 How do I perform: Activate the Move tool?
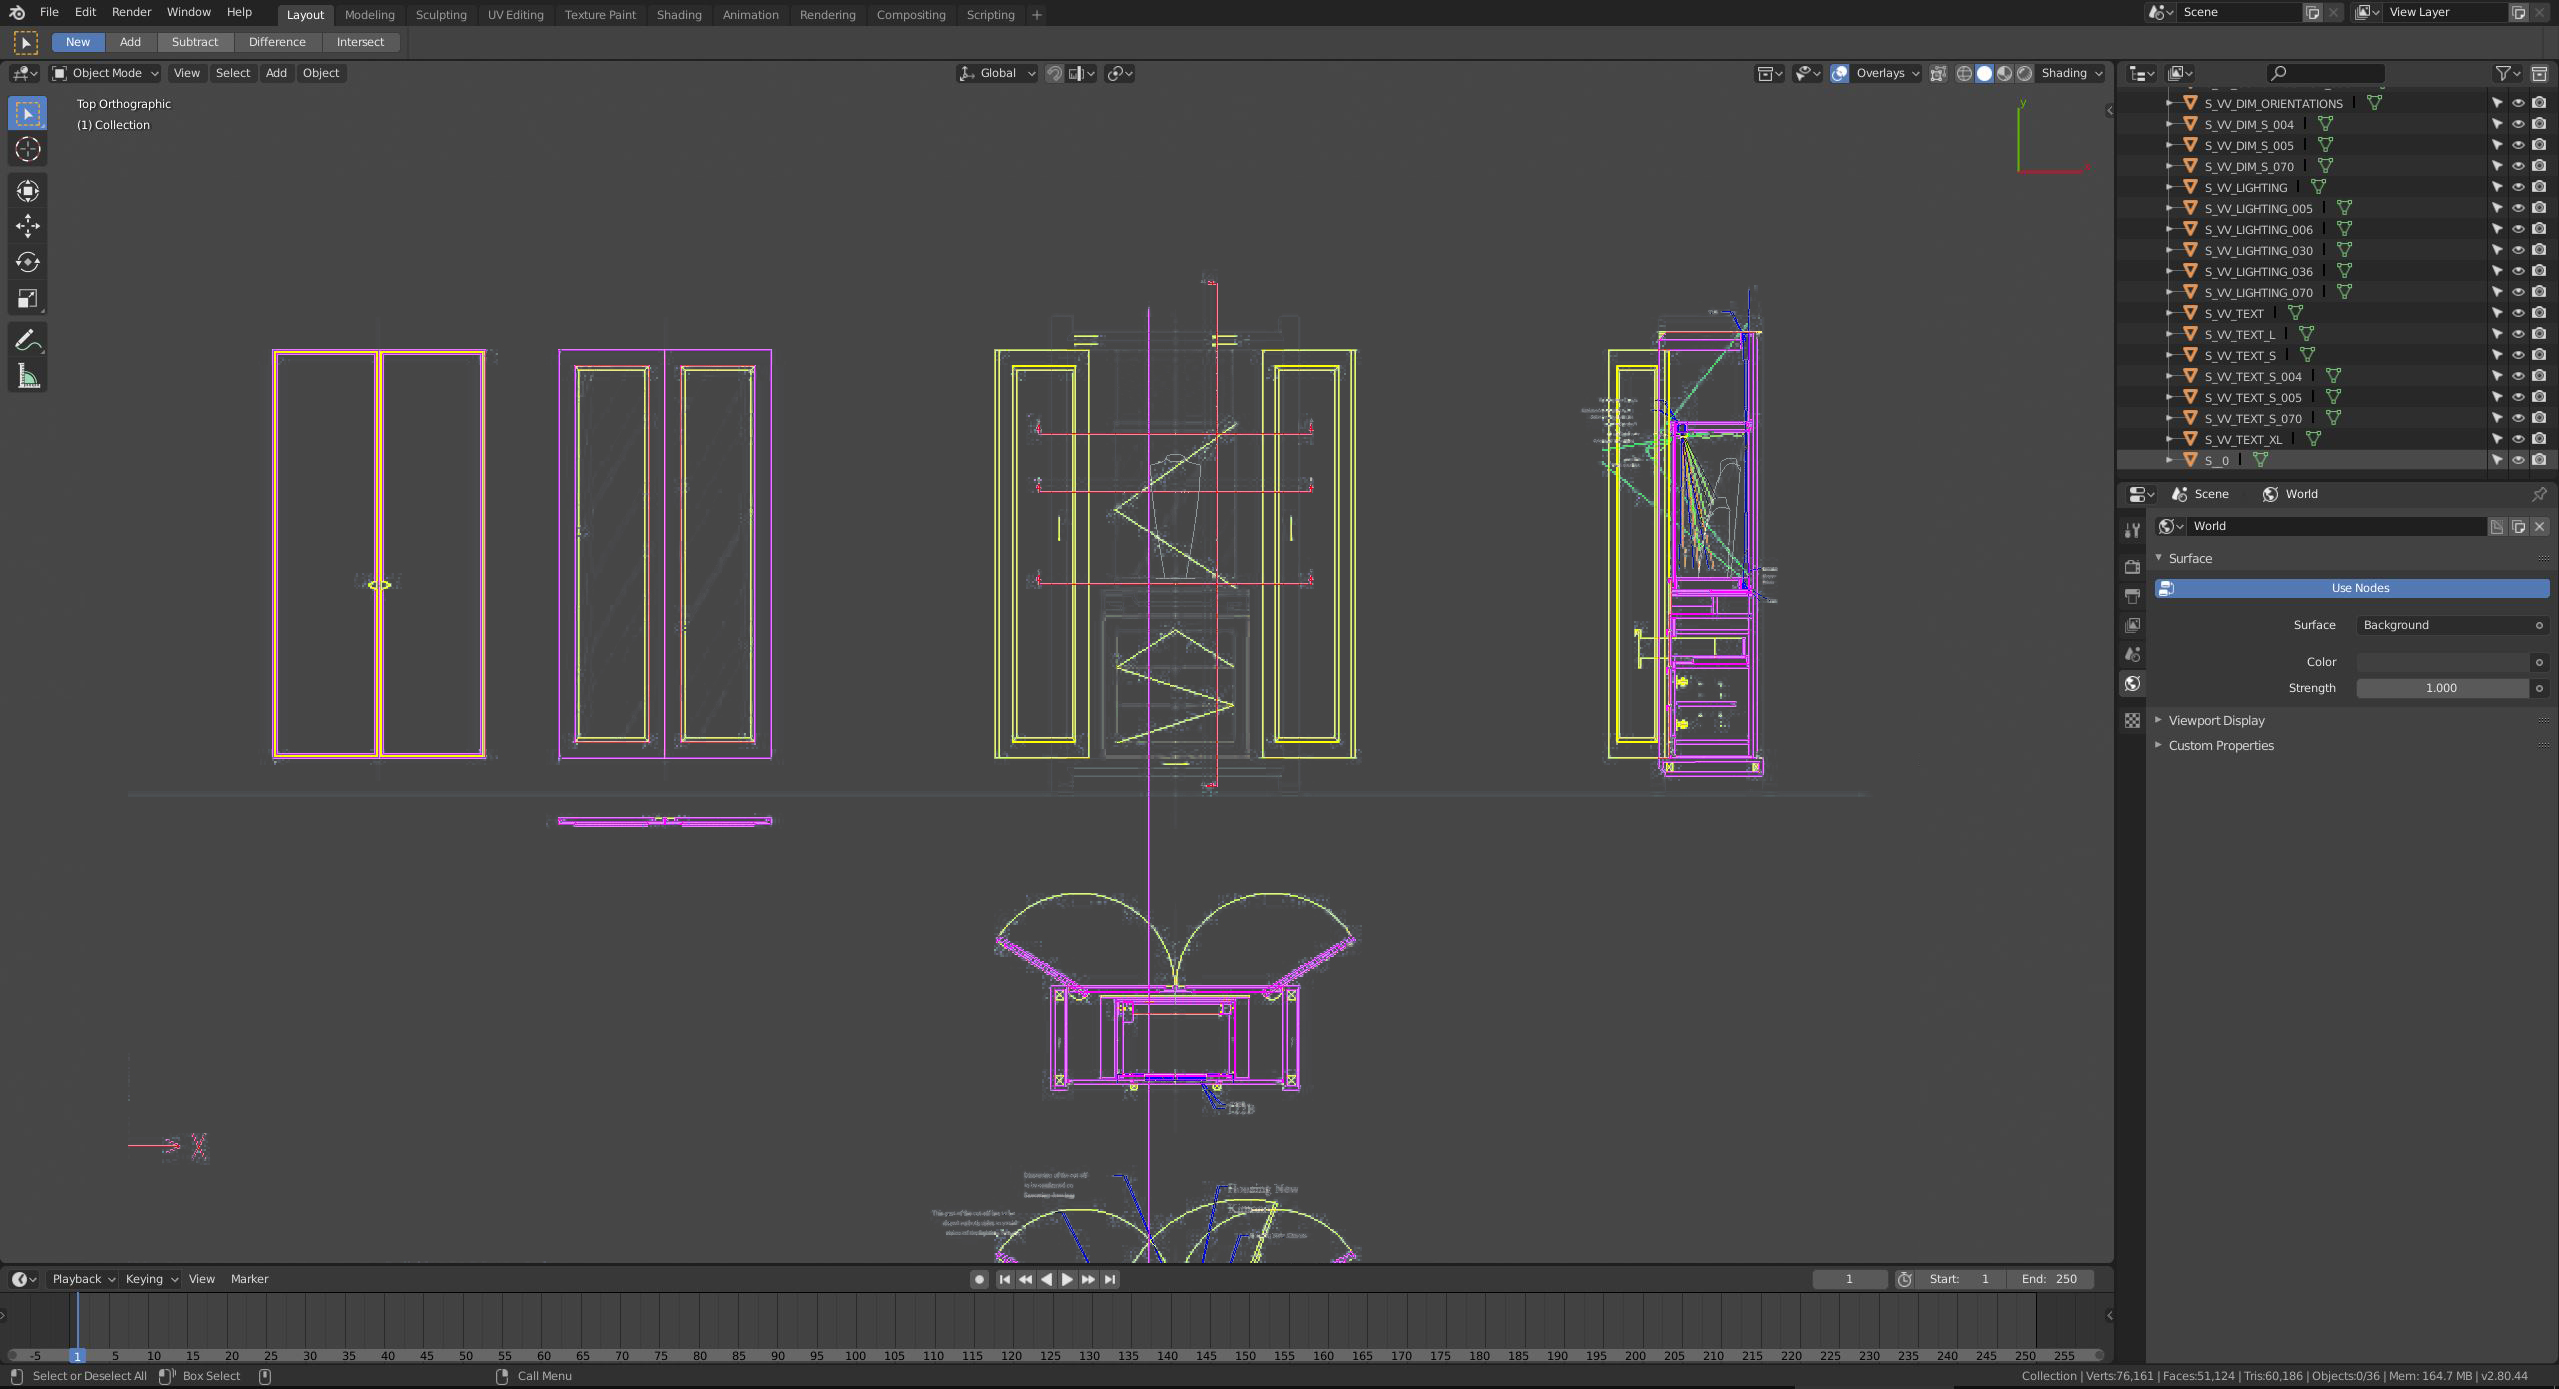tap(27, 226)
